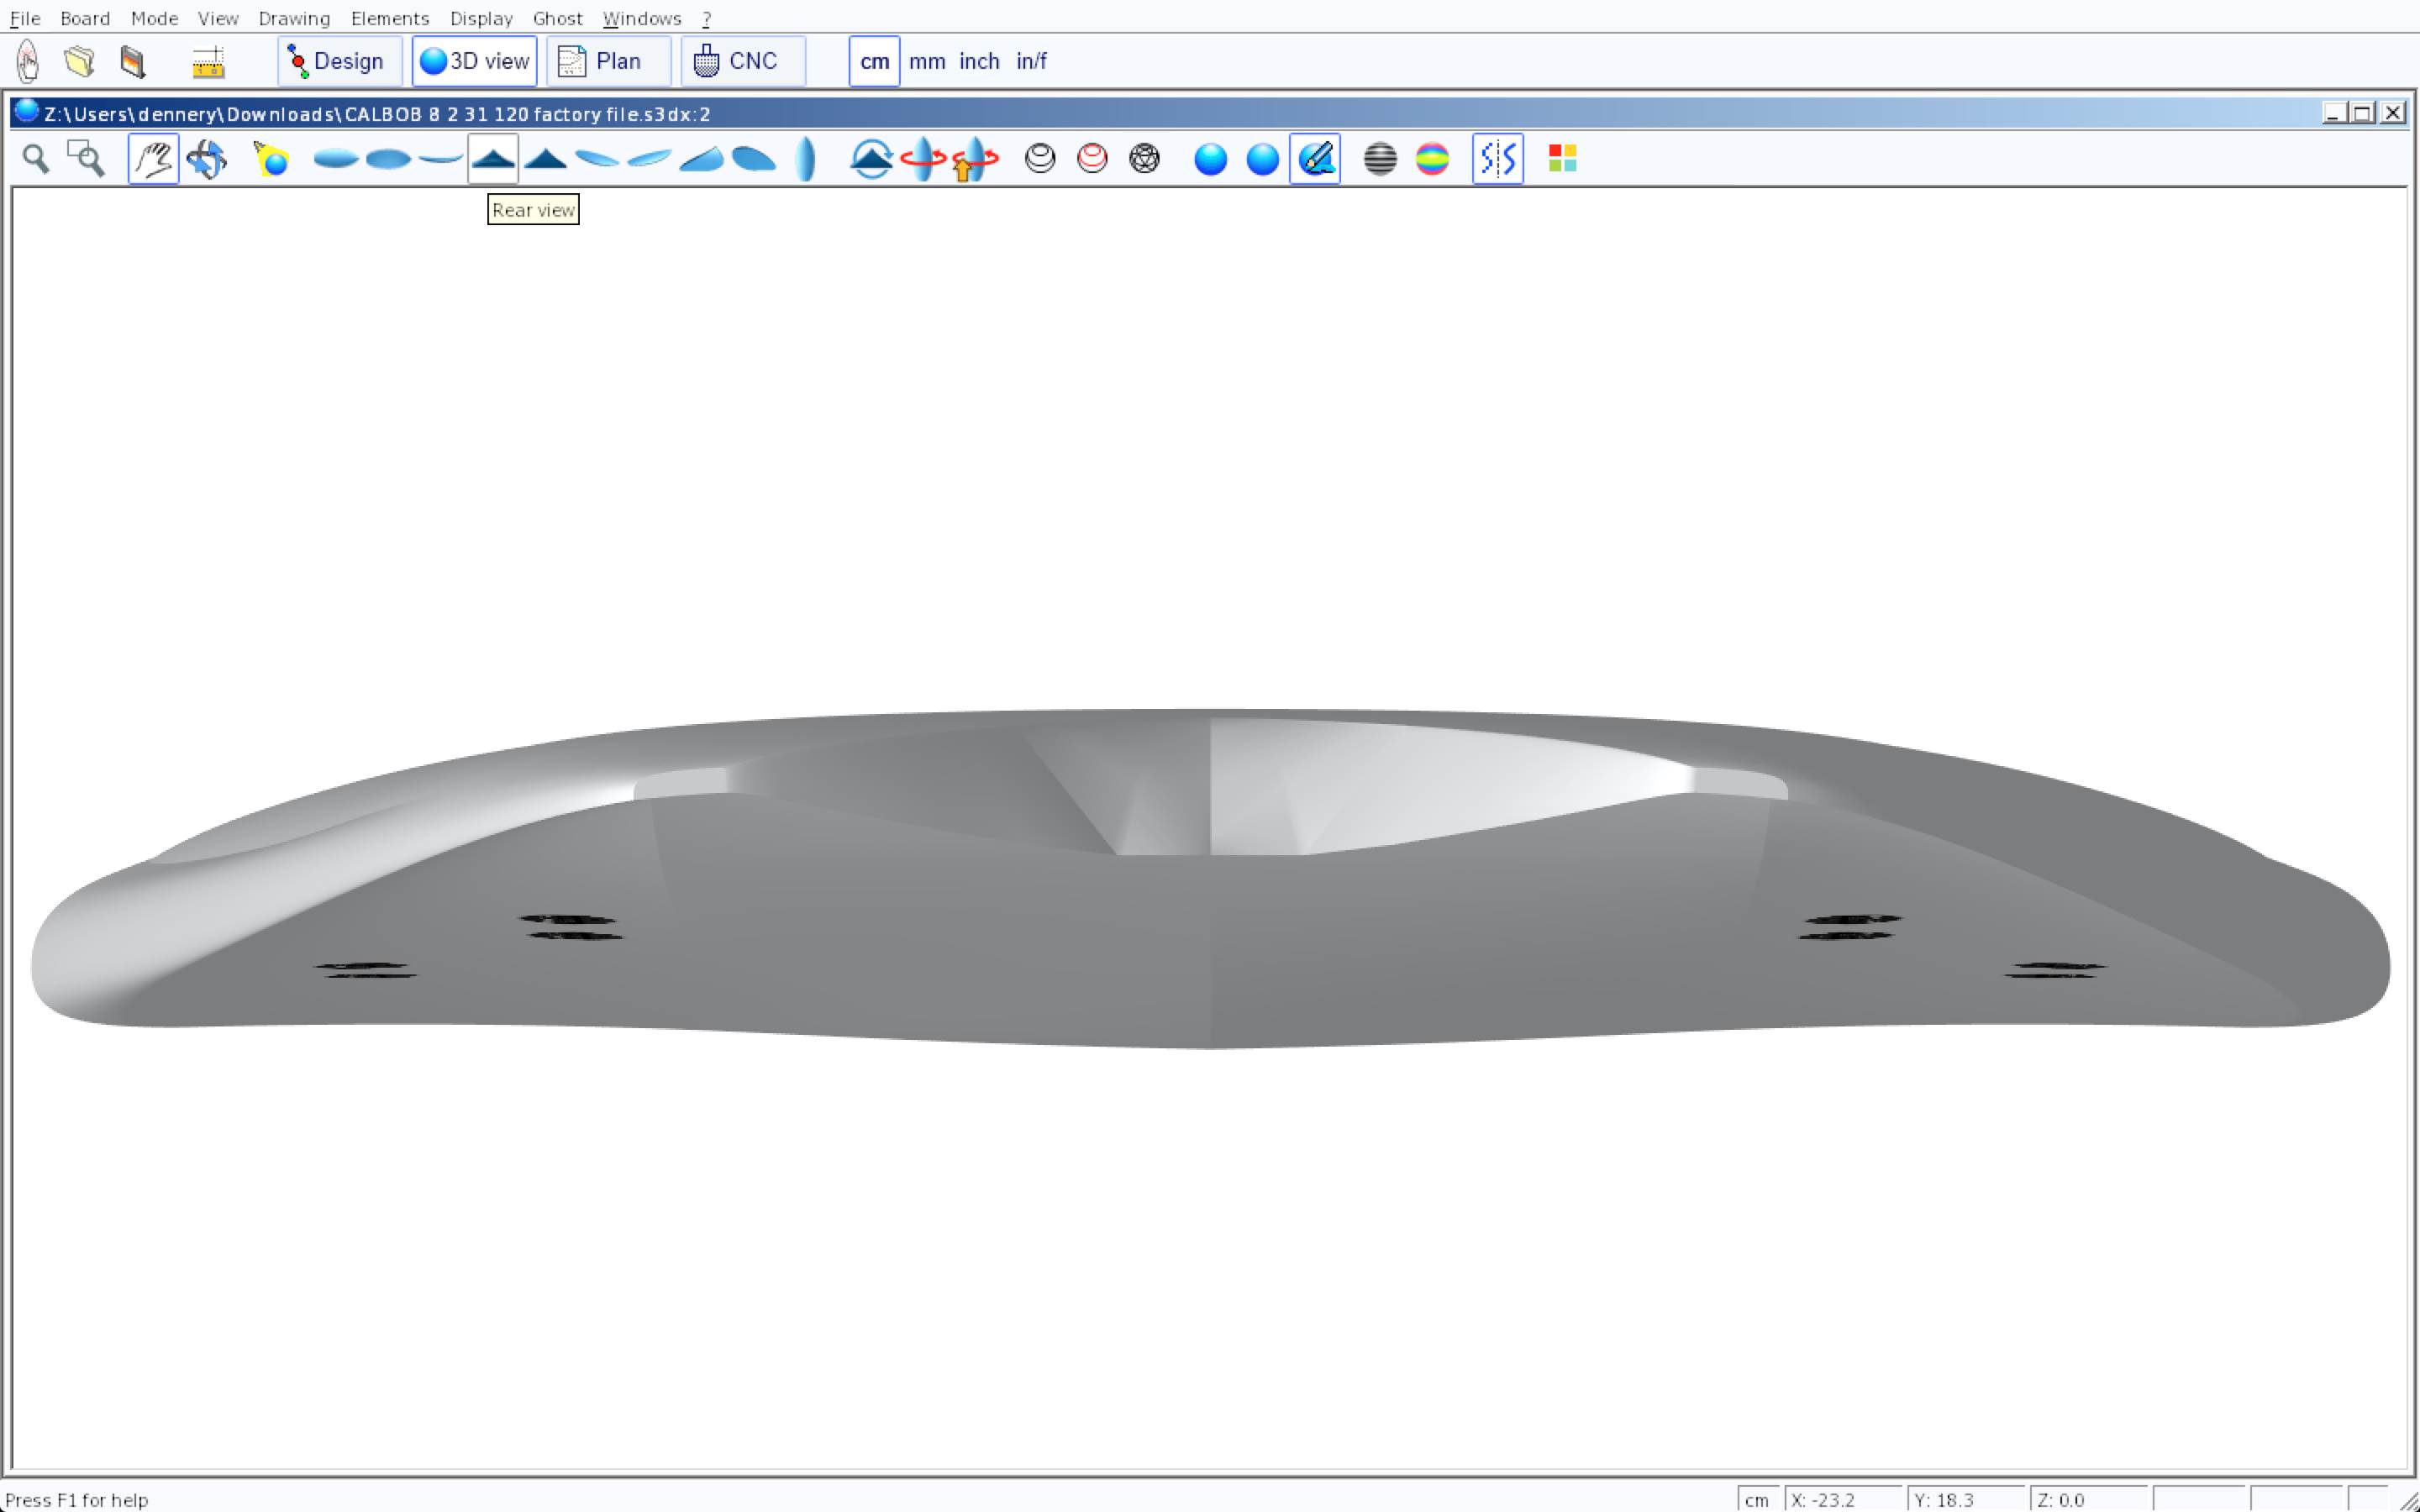The width and height of the screenshot is (2420, 1512).
Task: Toggle the sphere with pencil render mode
Action: [x=1315, y=159]
